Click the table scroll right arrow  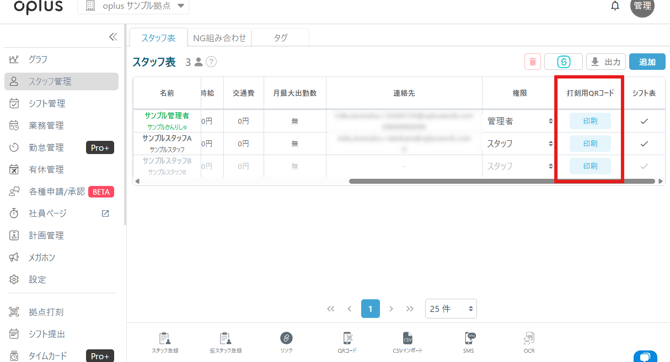click(661, 181)
